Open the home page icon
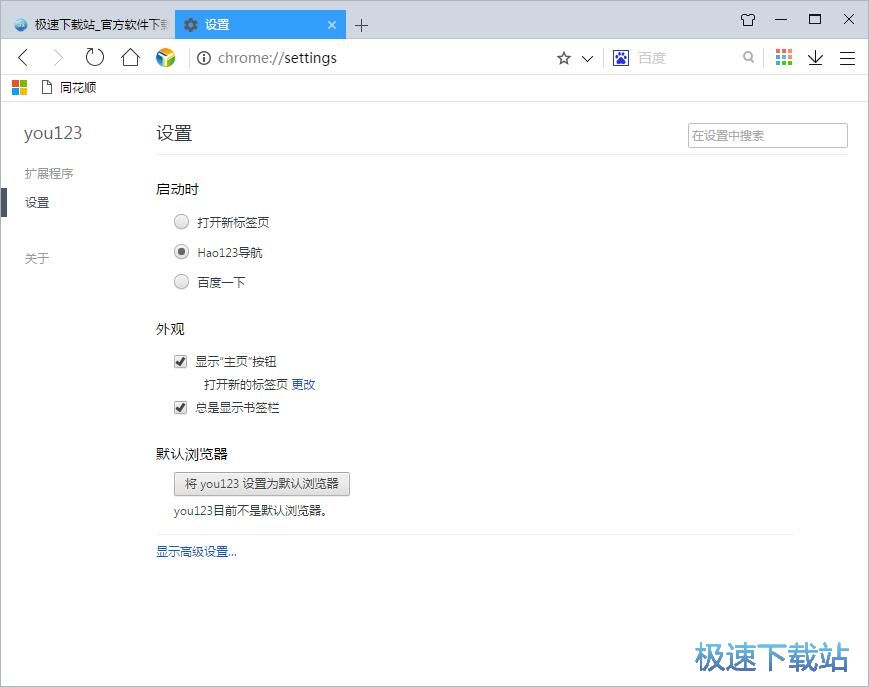Image resolution: width=869 pixels, height=687 pixels. click(130, 57)
